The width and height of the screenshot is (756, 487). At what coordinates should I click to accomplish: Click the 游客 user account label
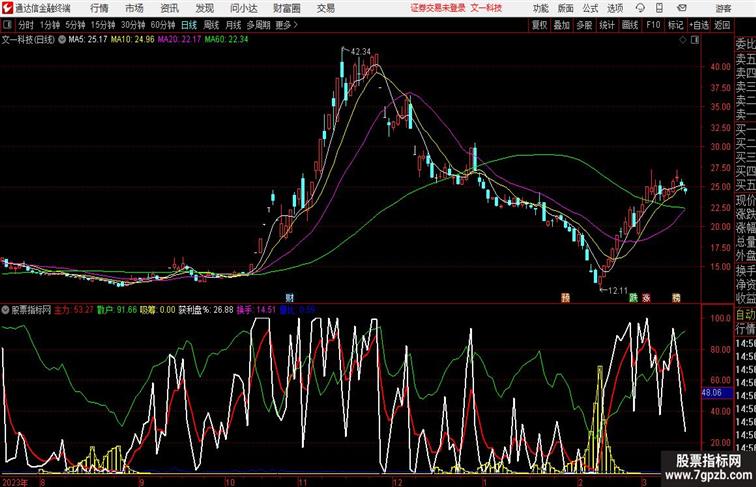point(723,8)
